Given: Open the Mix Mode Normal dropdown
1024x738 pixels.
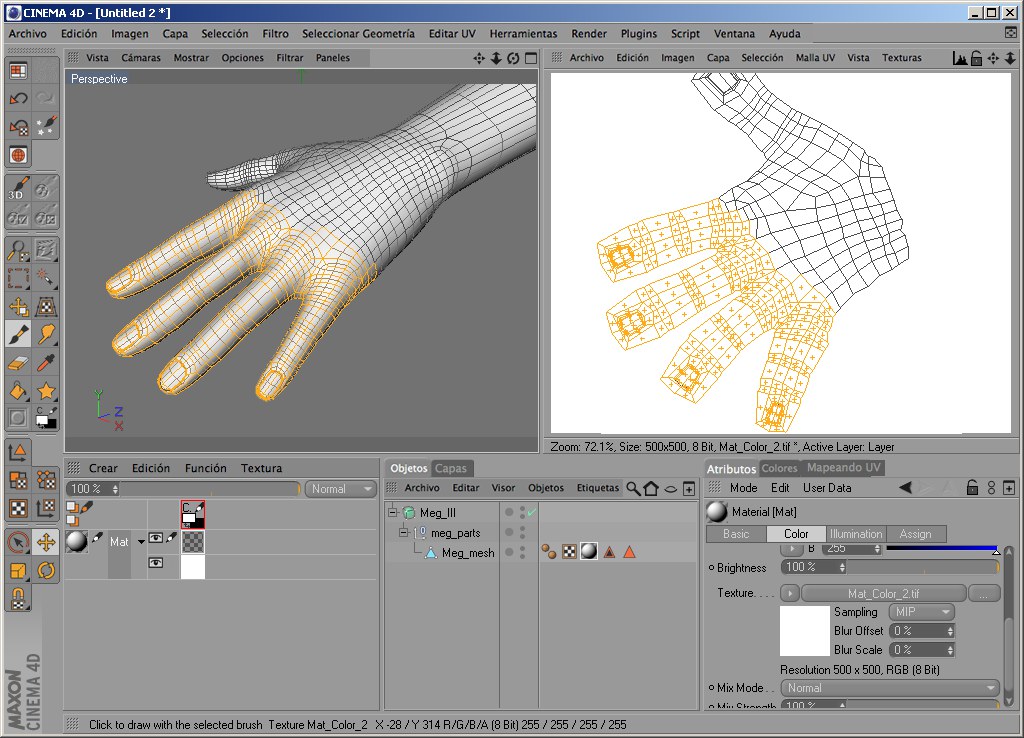Looking at the screenshot, I should tap(890, 688).
